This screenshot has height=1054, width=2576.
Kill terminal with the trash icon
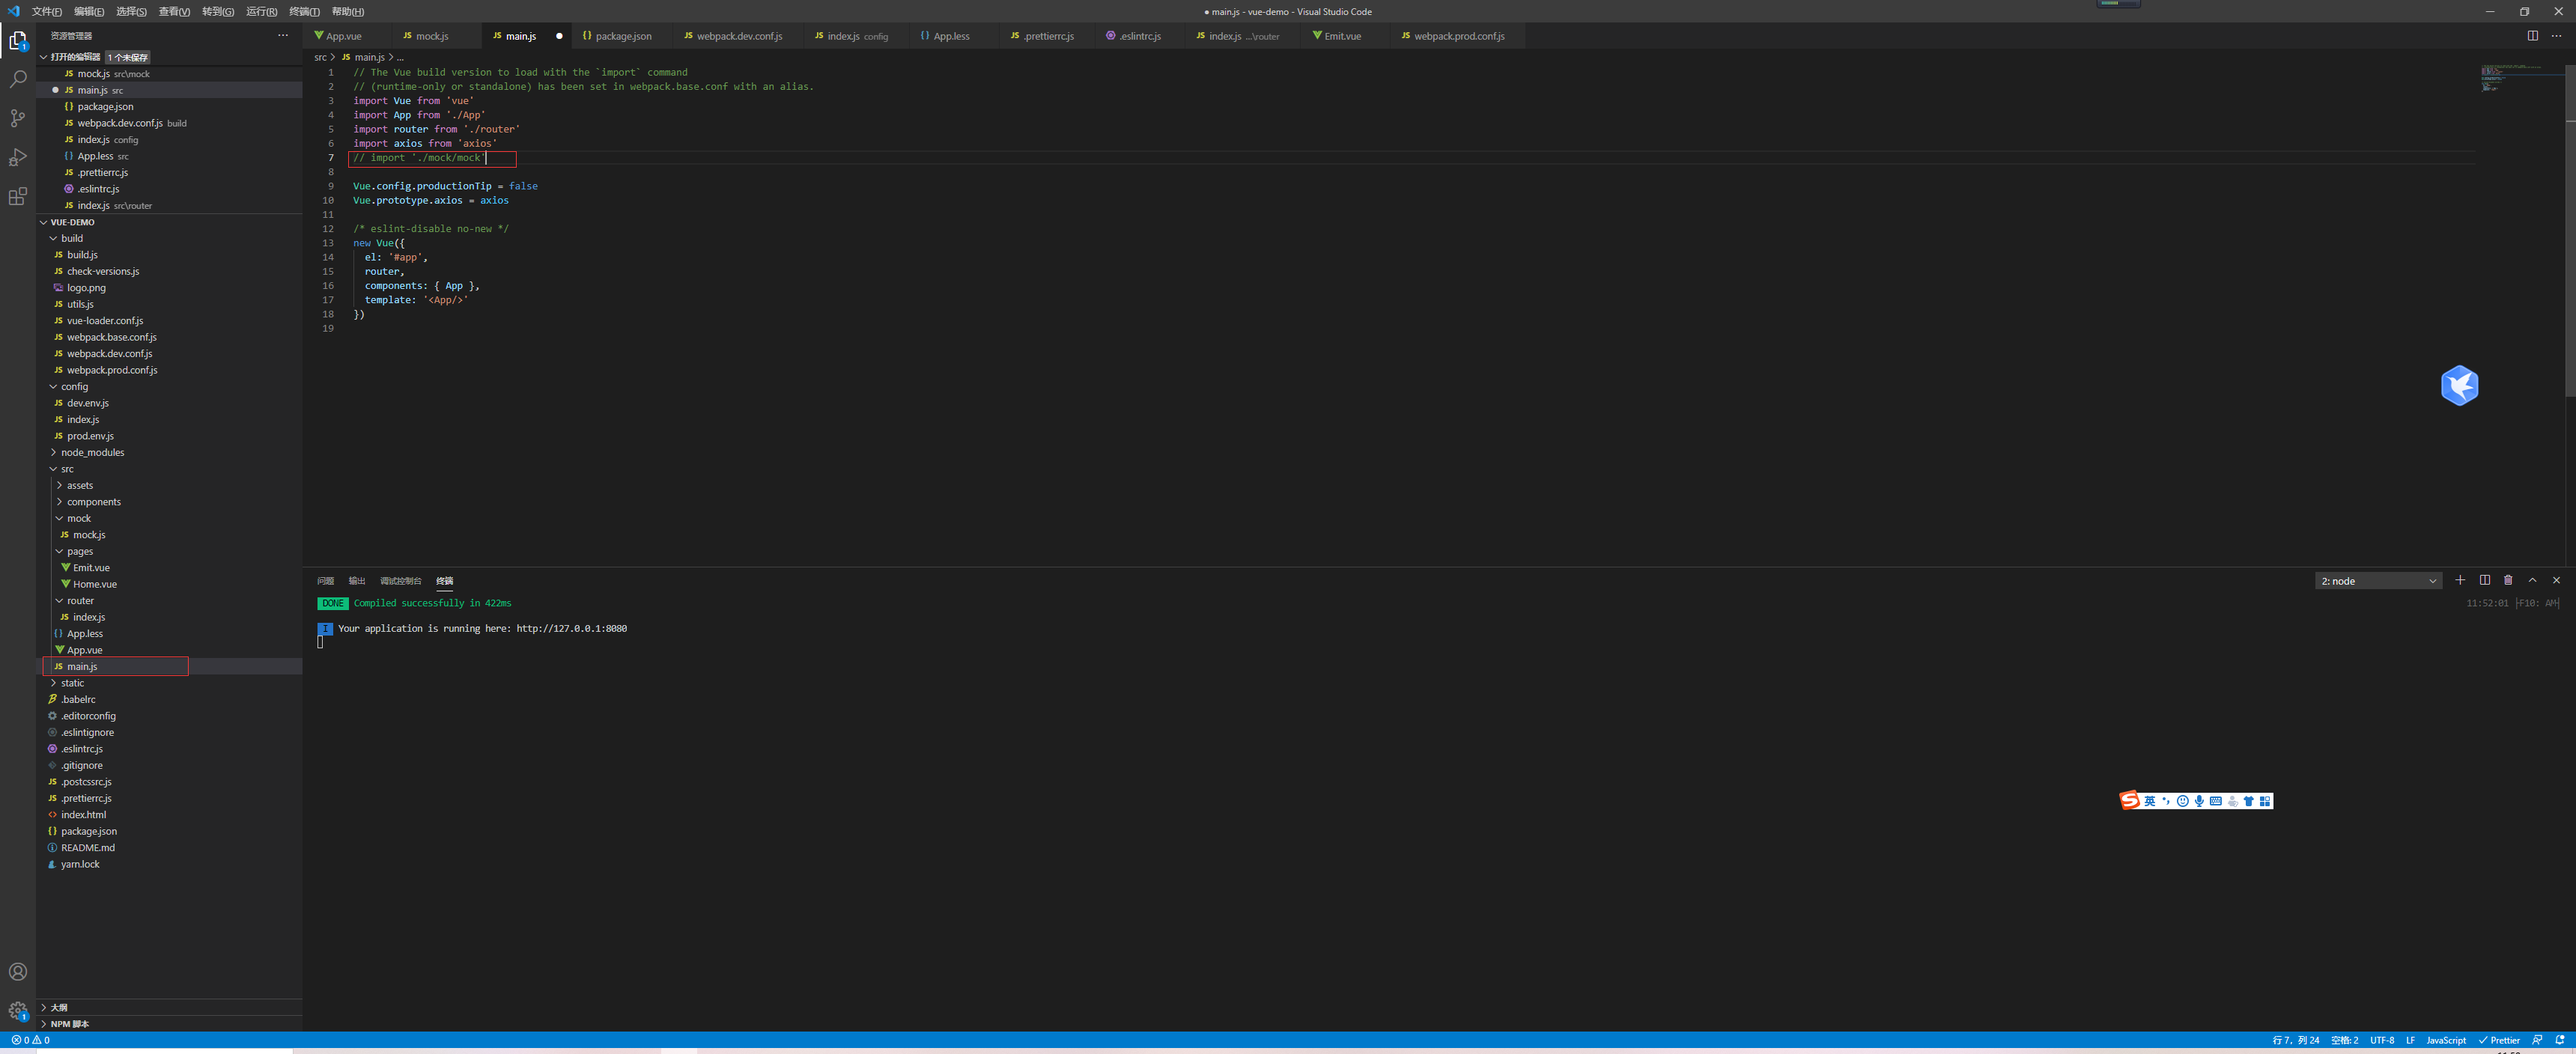[x=2508, y=580]
